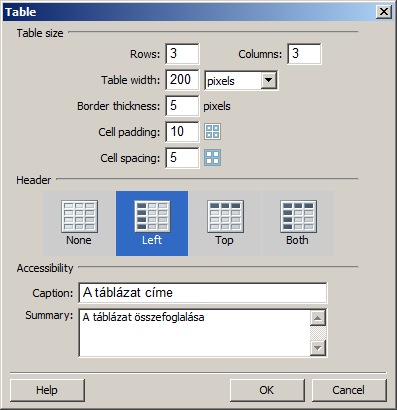Click the cell spacing illustration icon
This screenshot has width=397, height=410.
[212, 158]
